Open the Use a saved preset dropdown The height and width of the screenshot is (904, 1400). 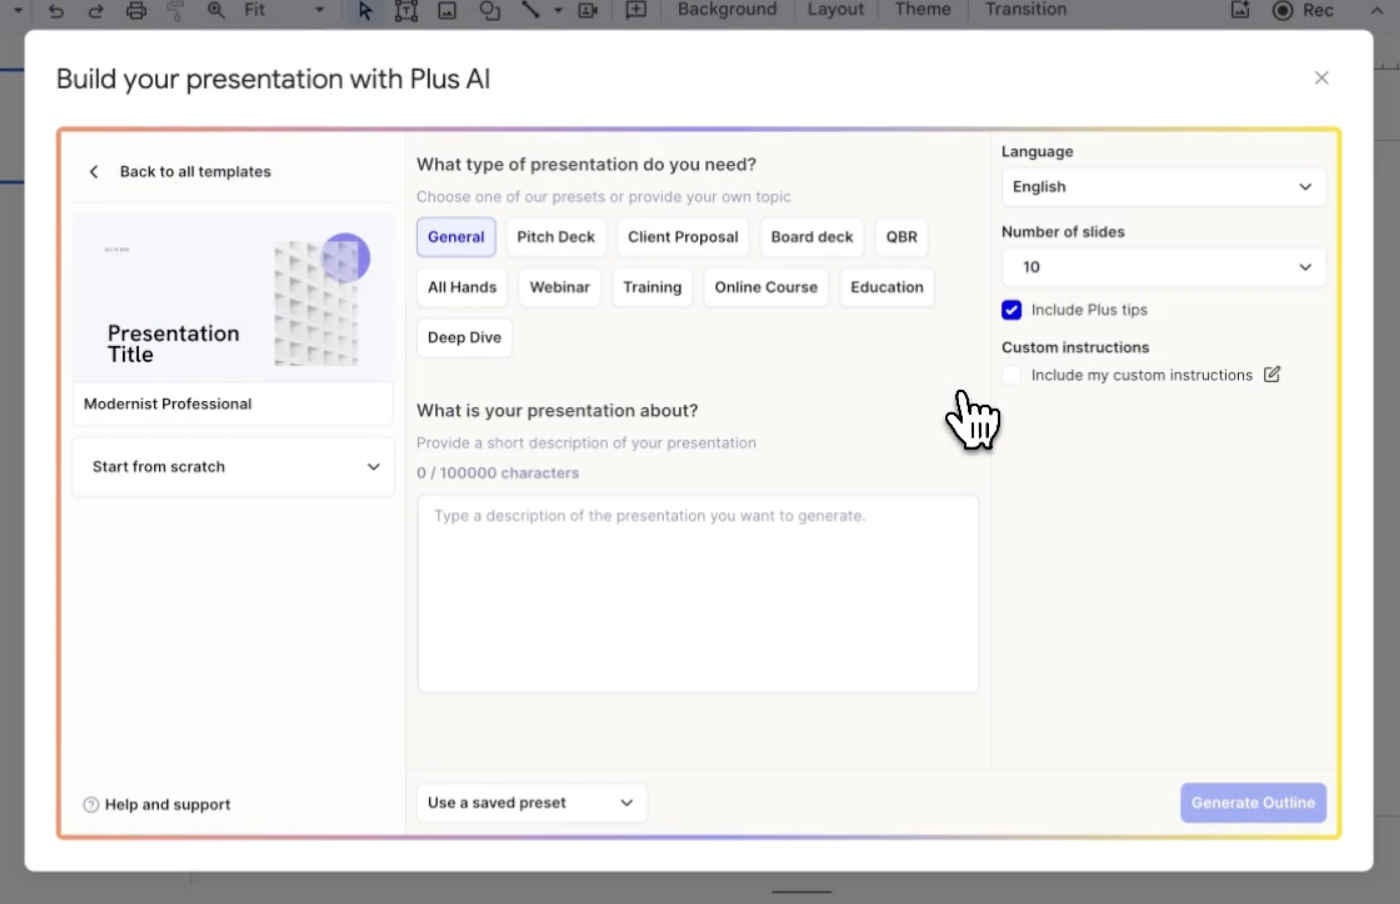531,803
